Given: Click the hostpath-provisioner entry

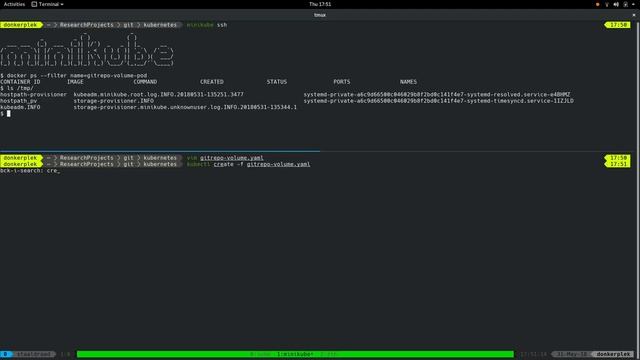Looking at the screenshot, I should click(x=33, y=94).
